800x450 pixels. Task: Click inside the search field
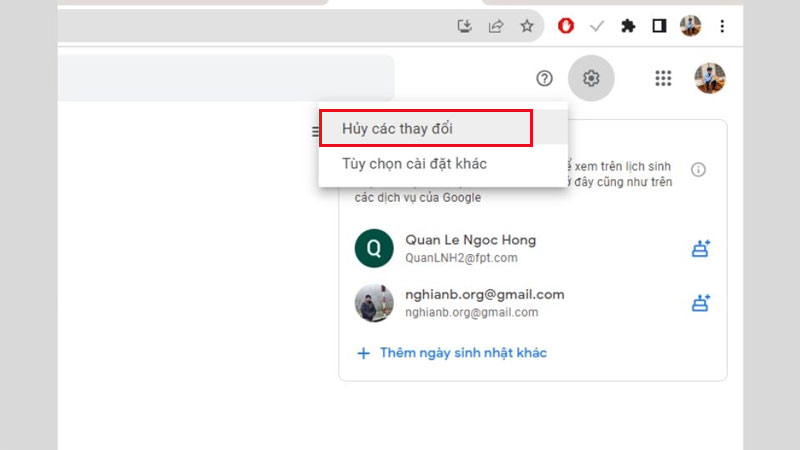click(226, 78)
